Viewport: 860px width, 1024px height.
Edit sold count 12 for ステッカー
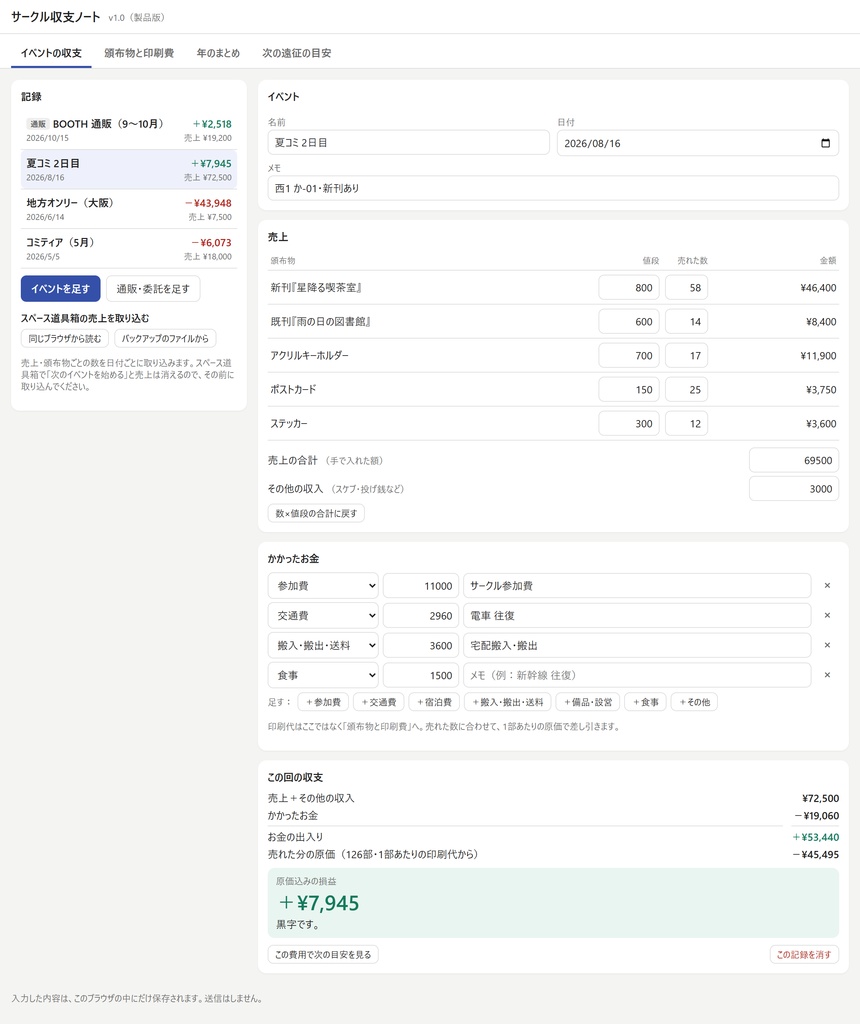click(686, 423)
